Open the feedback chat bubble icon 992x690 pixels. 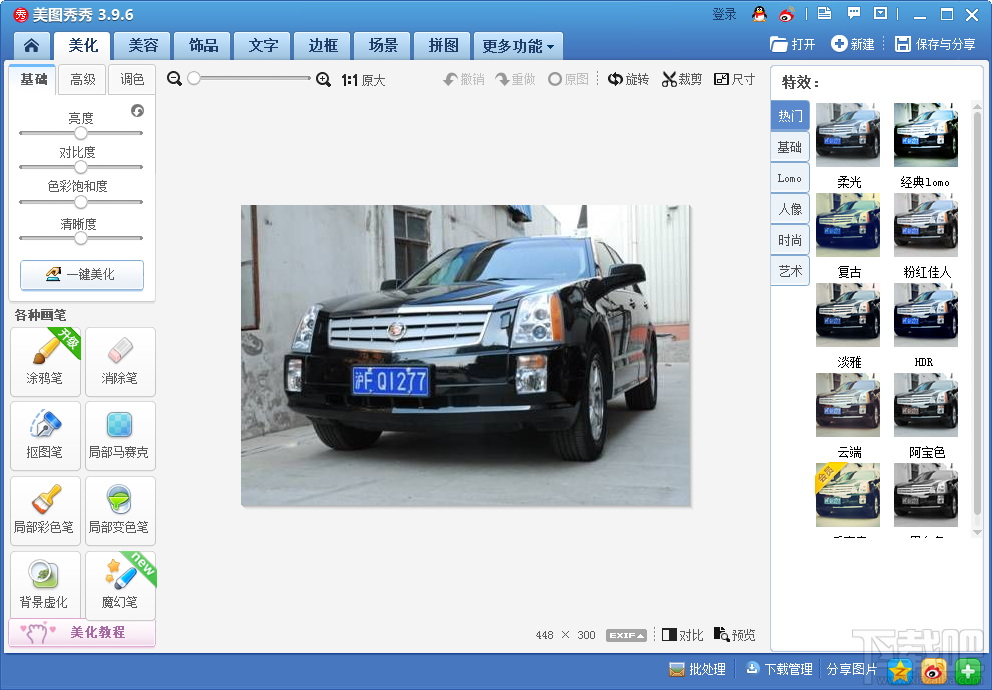(854, 13)
